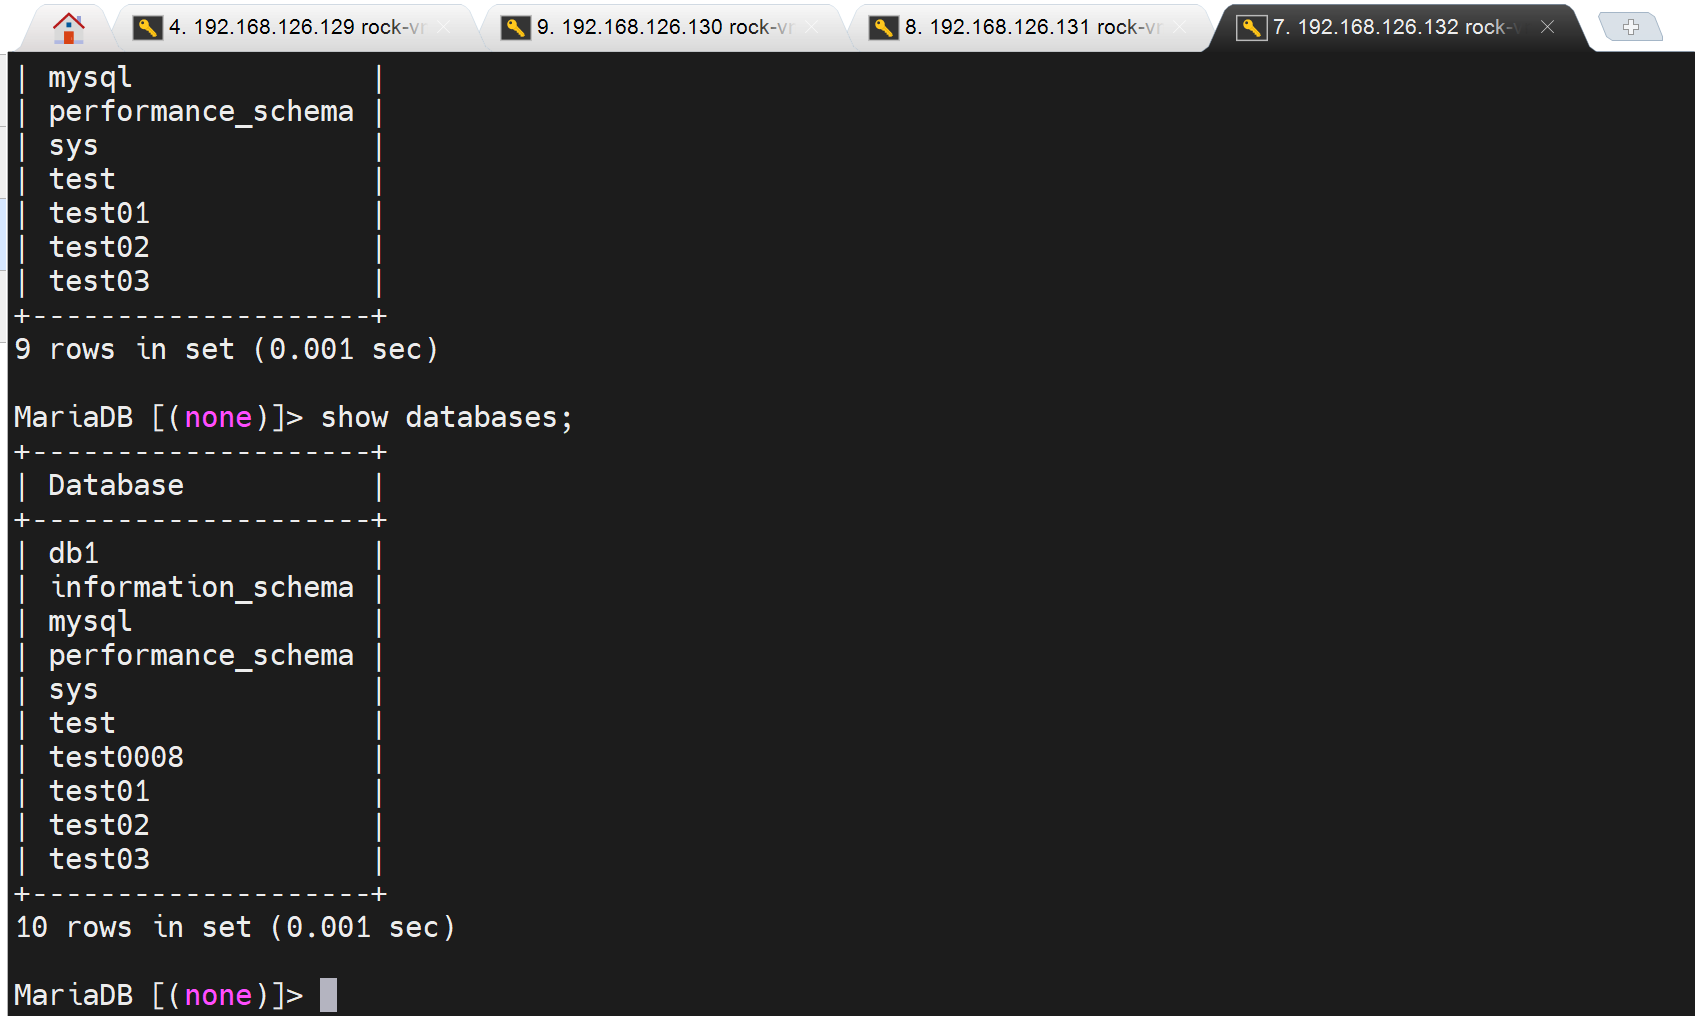The image size is (1695, 1016).
Task: Click the Database column header text
Action: click(x=116, y=485)
